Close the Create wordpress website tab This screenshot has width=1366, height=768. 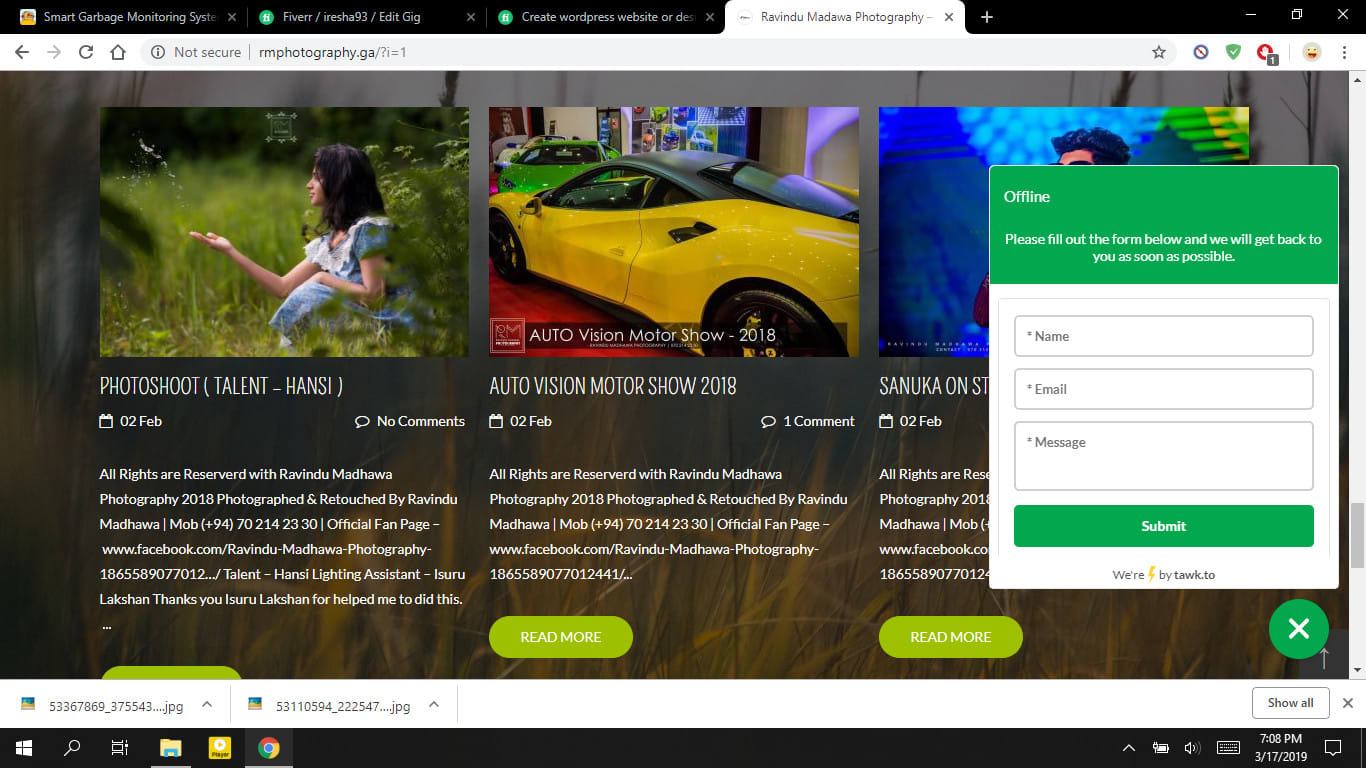(x=709, y=17)
